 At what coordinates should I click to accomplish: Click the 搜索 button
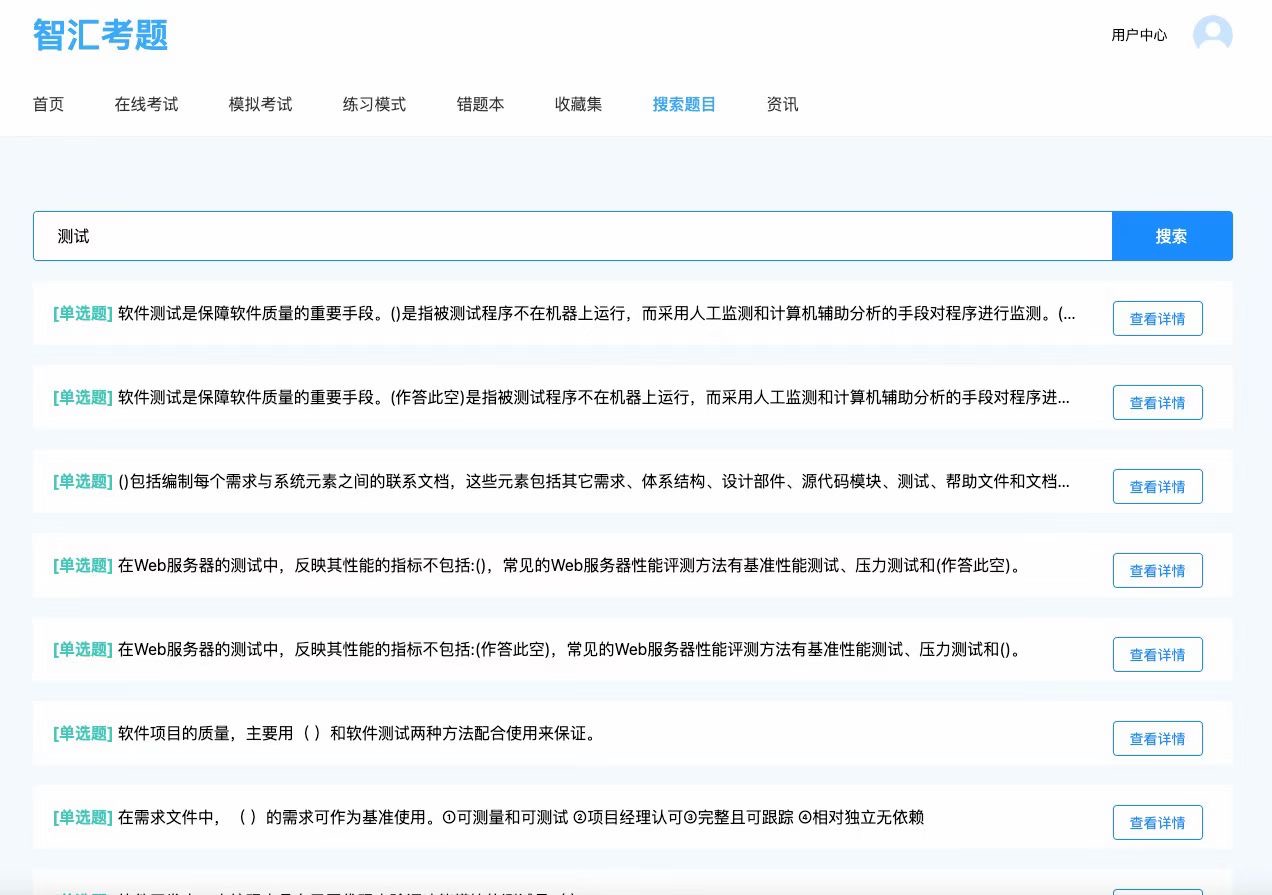pyautogui.click(x=1171, y=236)
